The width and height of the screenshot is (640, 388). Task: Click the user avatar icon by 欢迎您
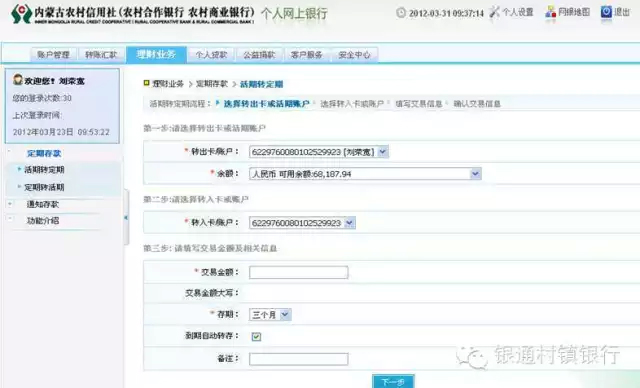tap(18, 80)
